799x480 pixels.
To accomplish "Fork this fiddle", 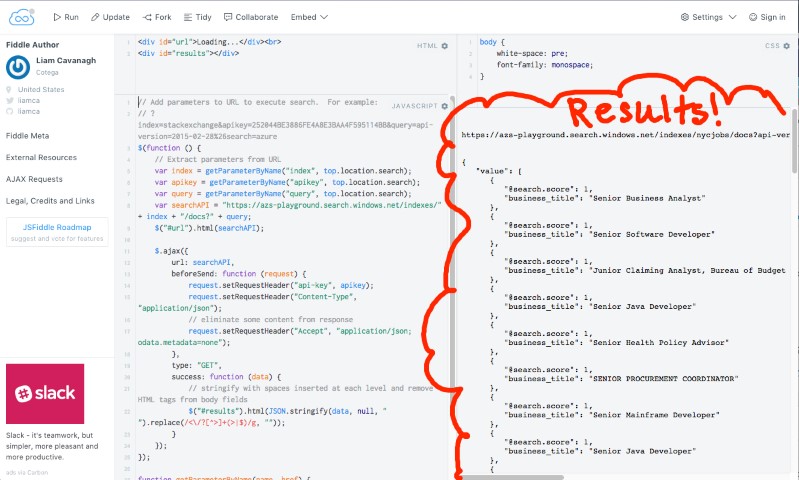I will coord(156,17).
